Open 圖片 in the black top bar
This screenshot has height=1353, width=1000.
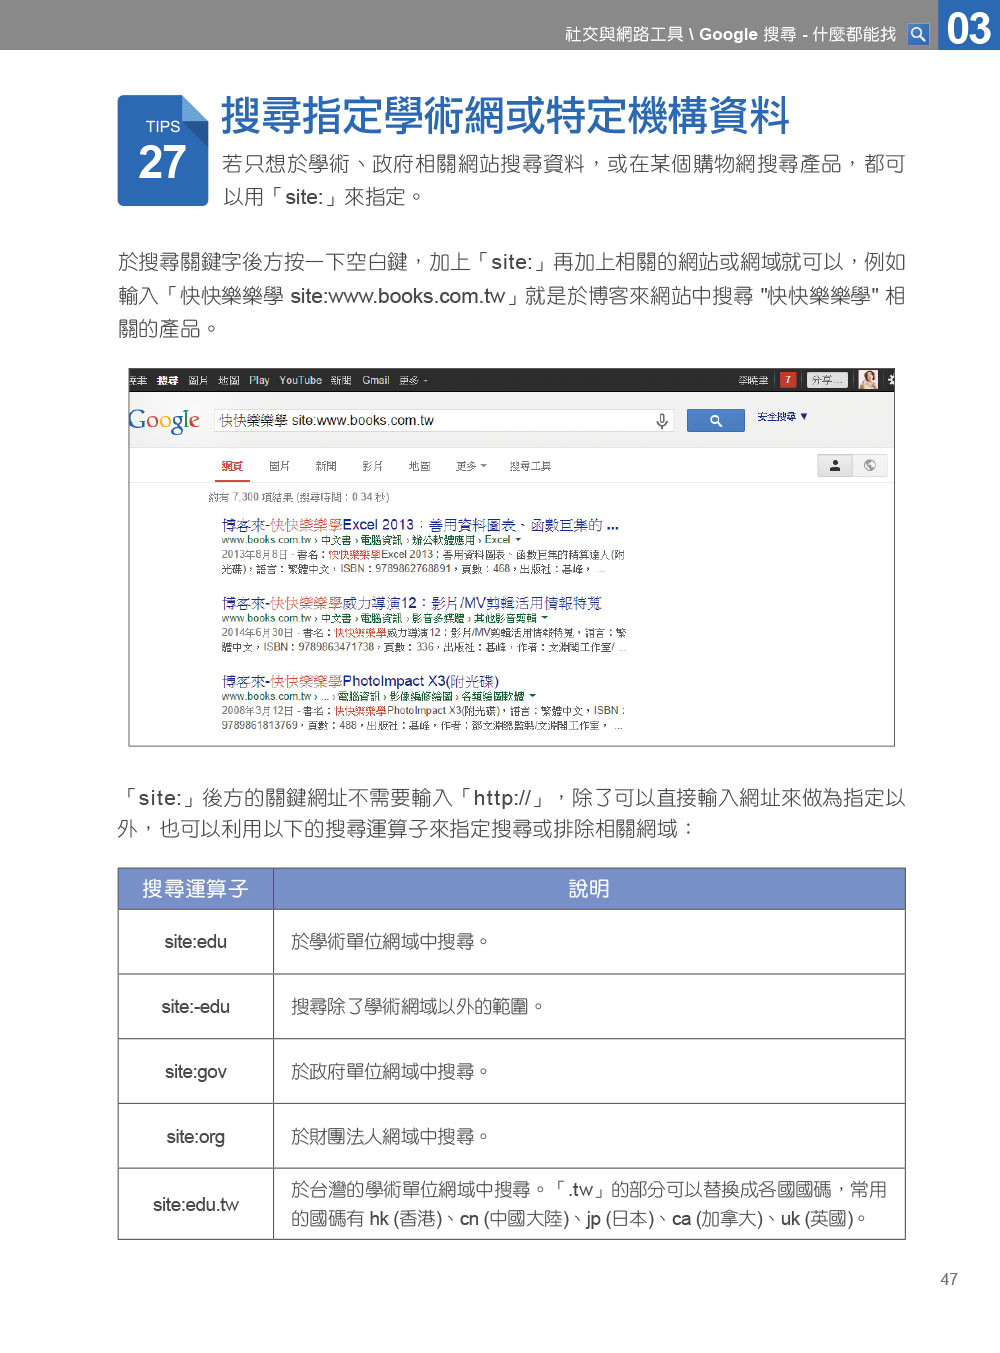point(198,381)
